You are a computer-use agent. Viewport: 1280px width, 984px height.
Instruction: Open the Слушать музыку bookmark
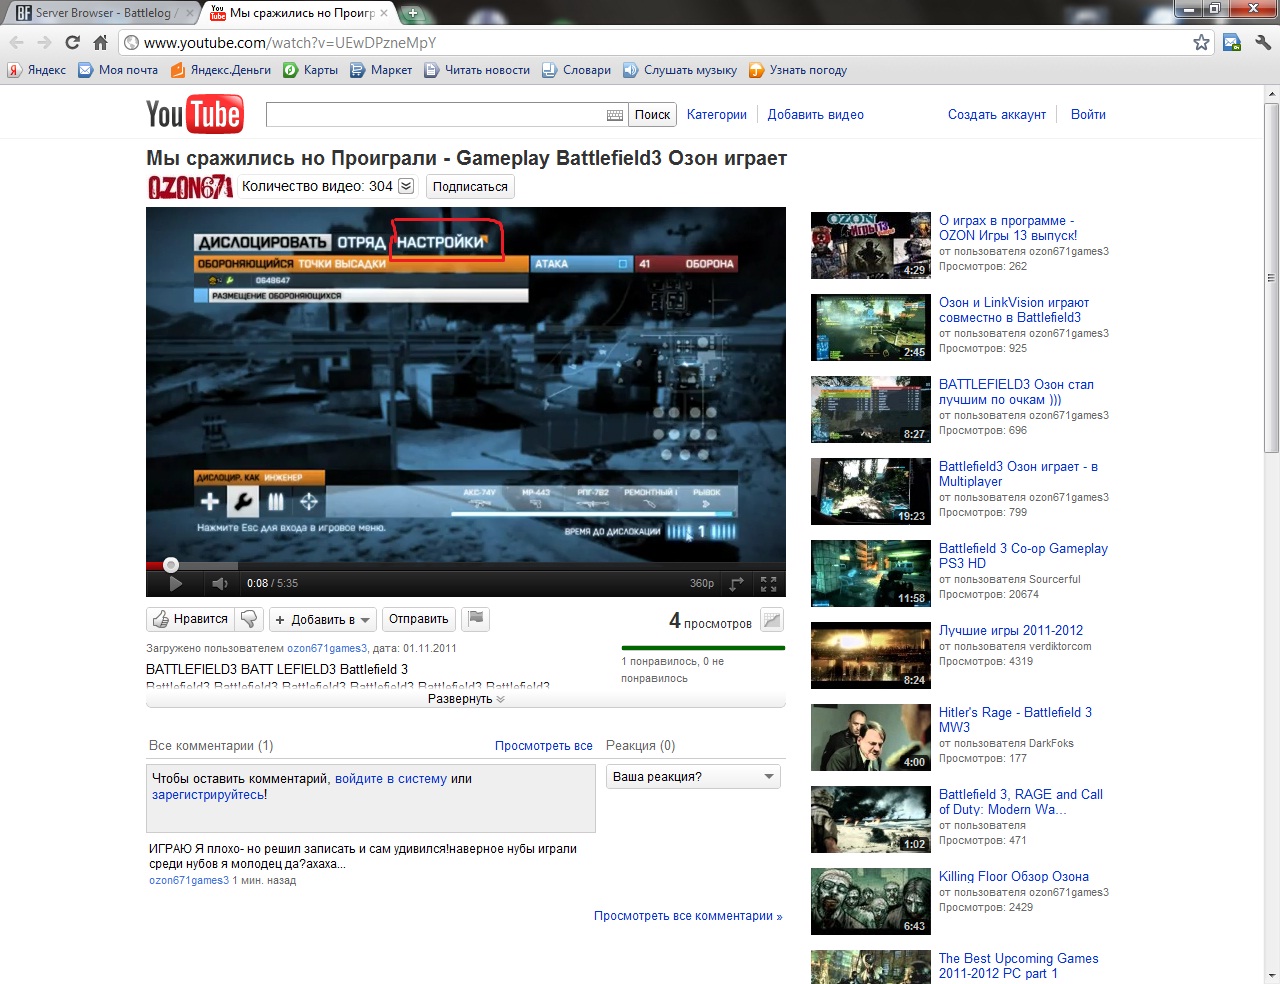[680, 70]
